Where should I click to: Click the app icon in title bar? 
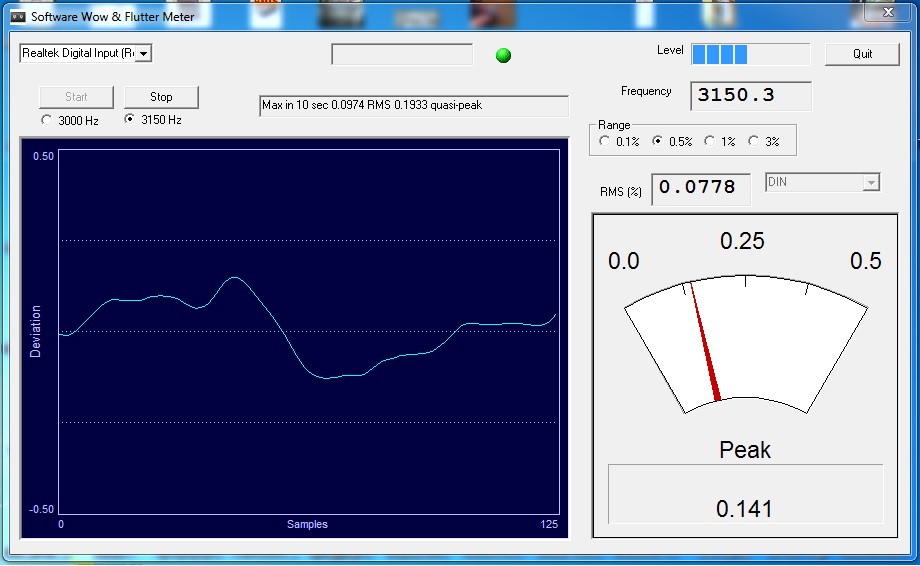[x=19, y=17]
